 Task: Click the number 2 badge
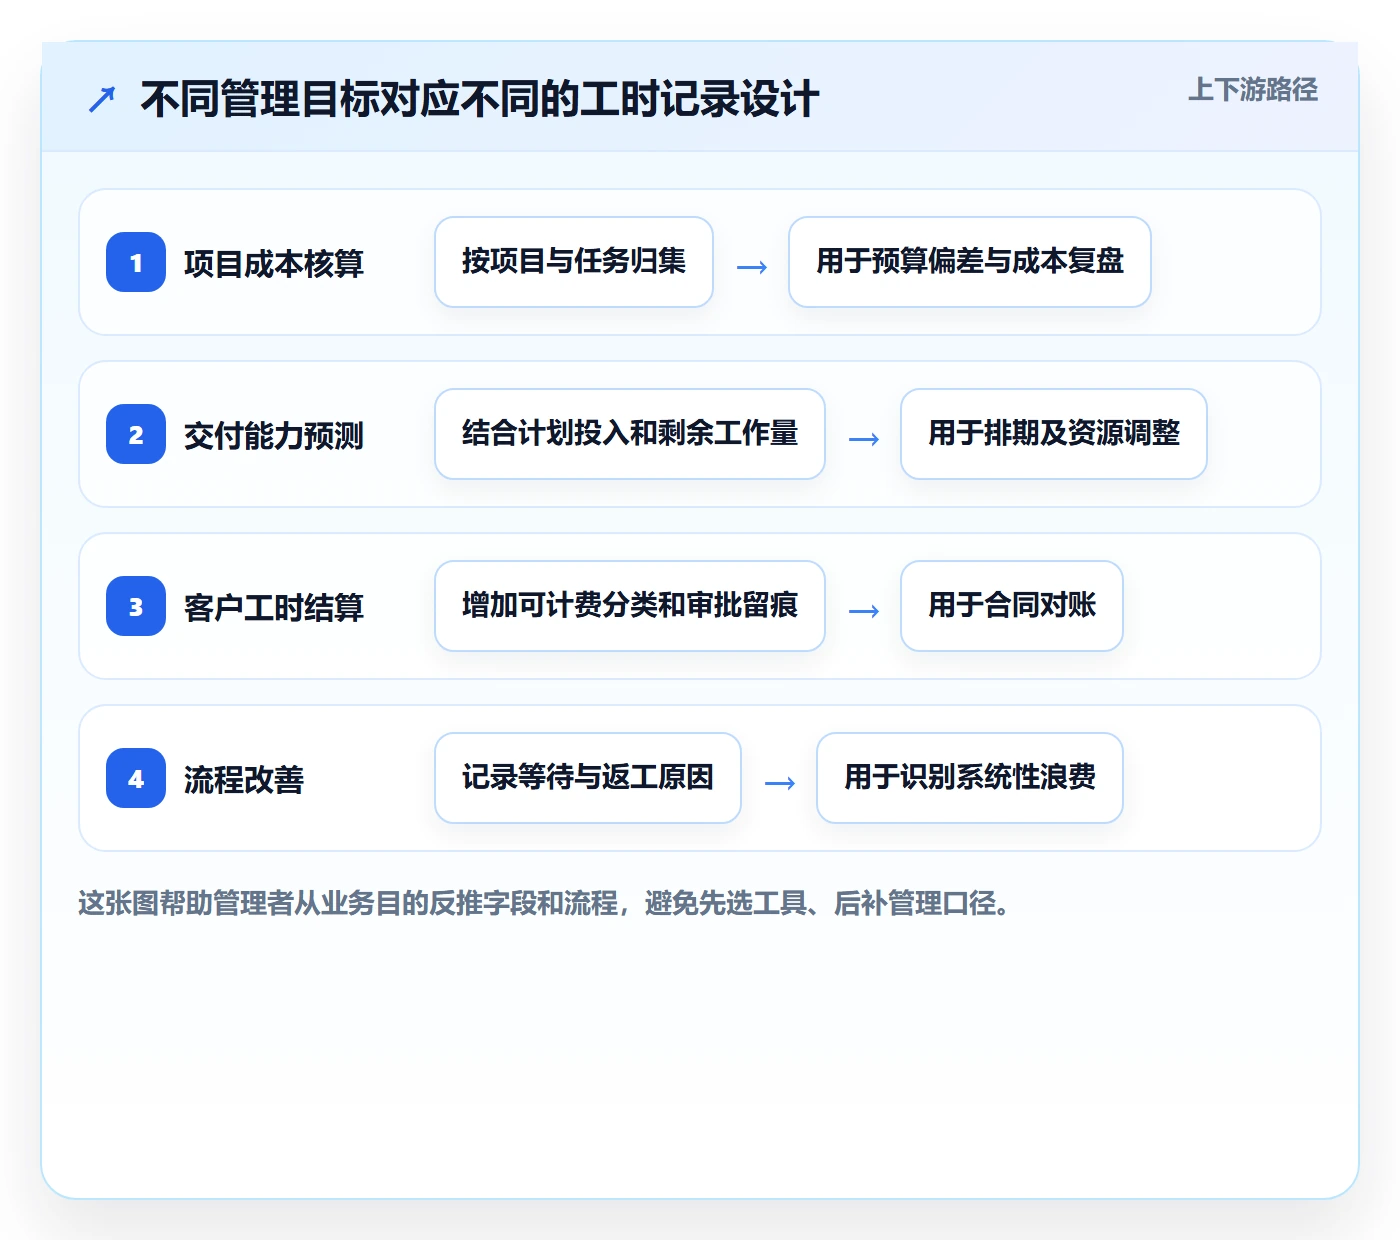136,434
